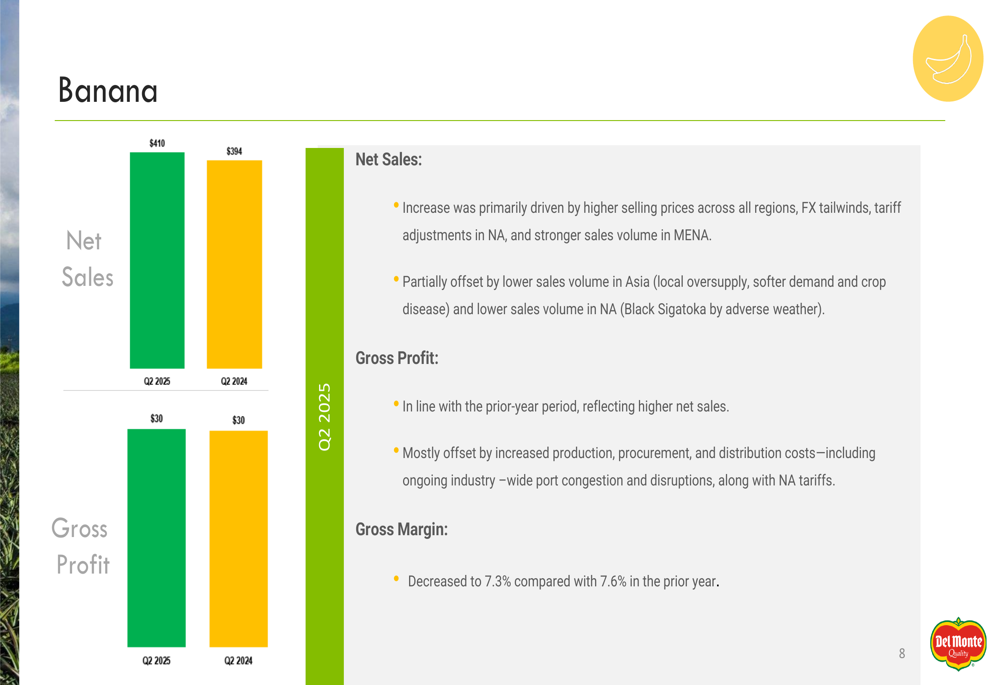The width and height of the screenshot is (1000, 685).
Task: Click the Net Sales chart title
Action: click(x=87, y=259)
